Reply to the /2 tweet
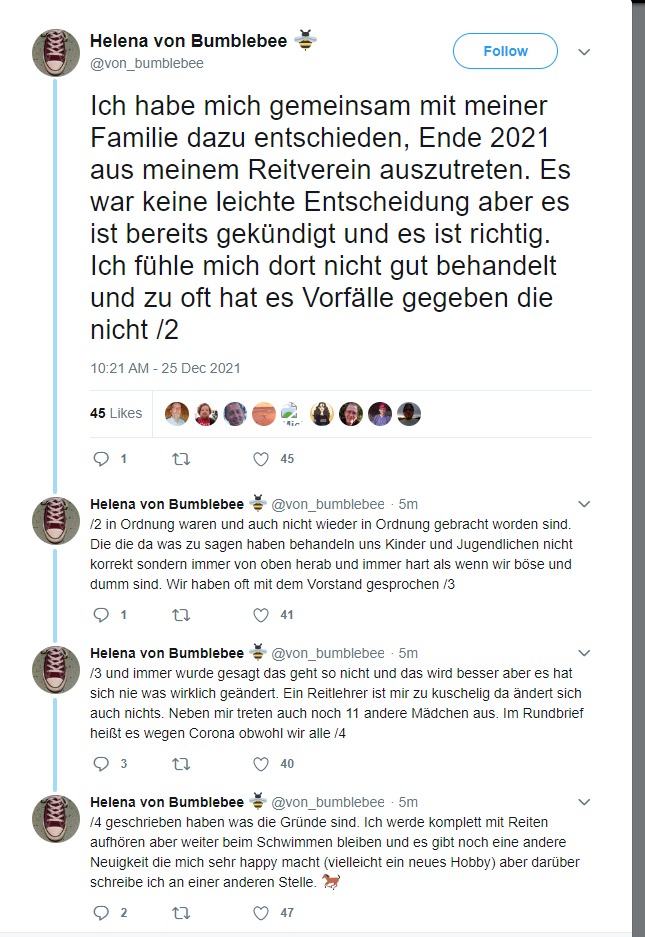The height and width of the screenshot is (937, 645). point(100,614)
